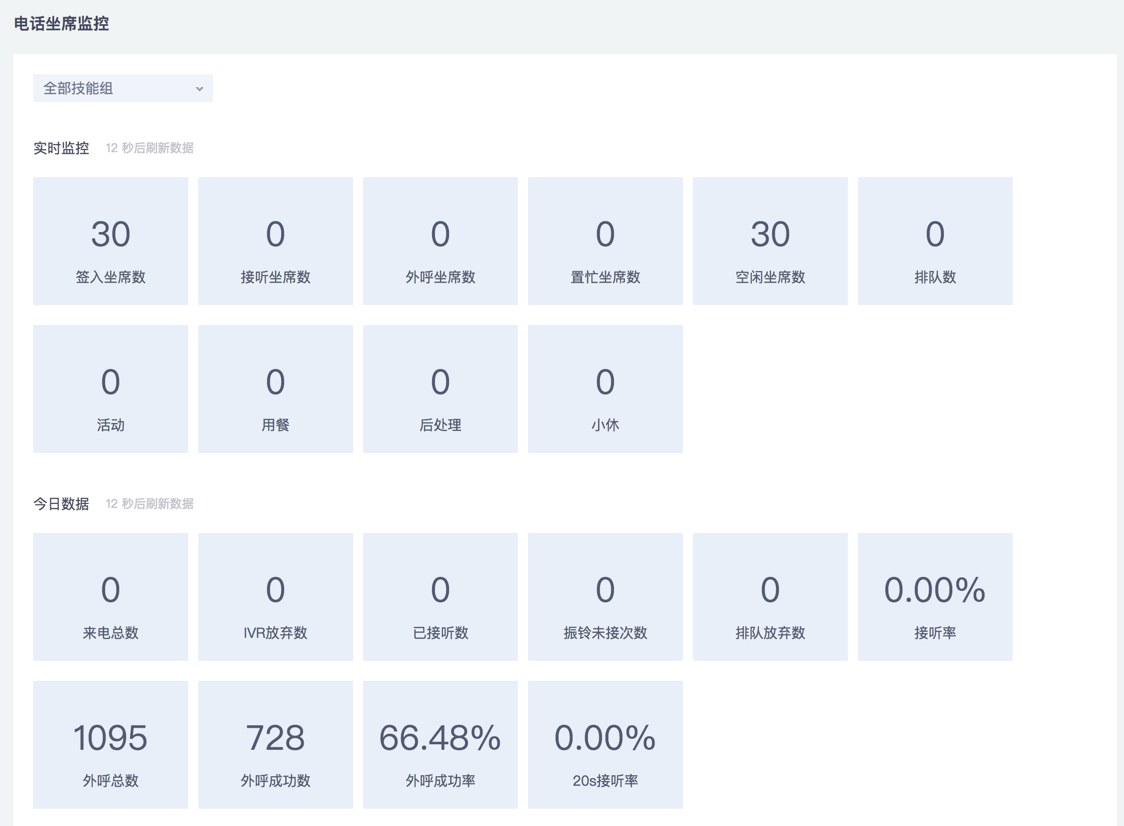
Task: Select the 用餐 status card
Action: click(275, 389)
